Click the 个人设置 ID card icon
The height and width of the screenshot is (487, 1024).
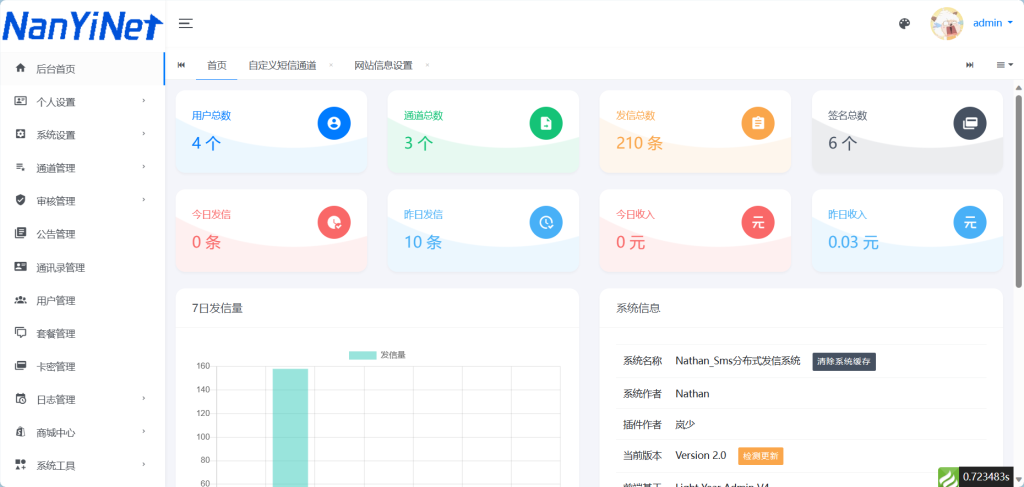[x=20, y=101]
